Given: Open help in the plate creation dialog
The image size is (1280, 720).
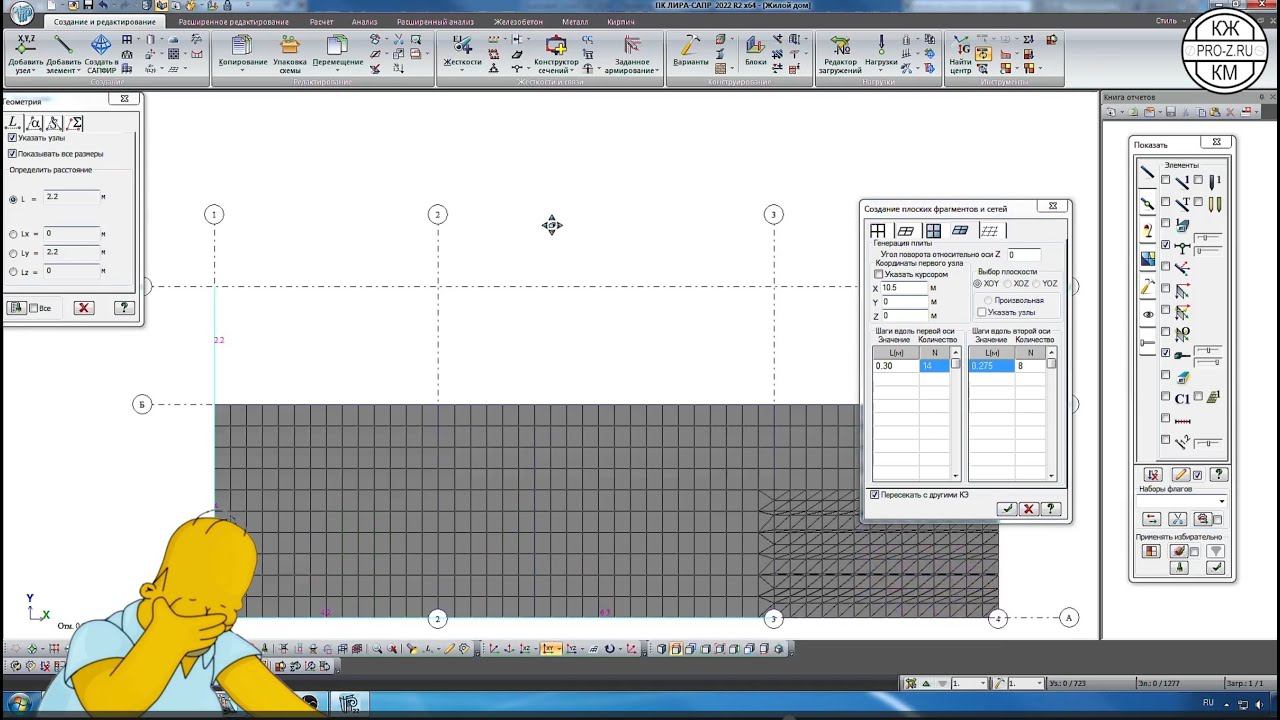Looking at the screenshot, I should click(x=1050, y=509).
